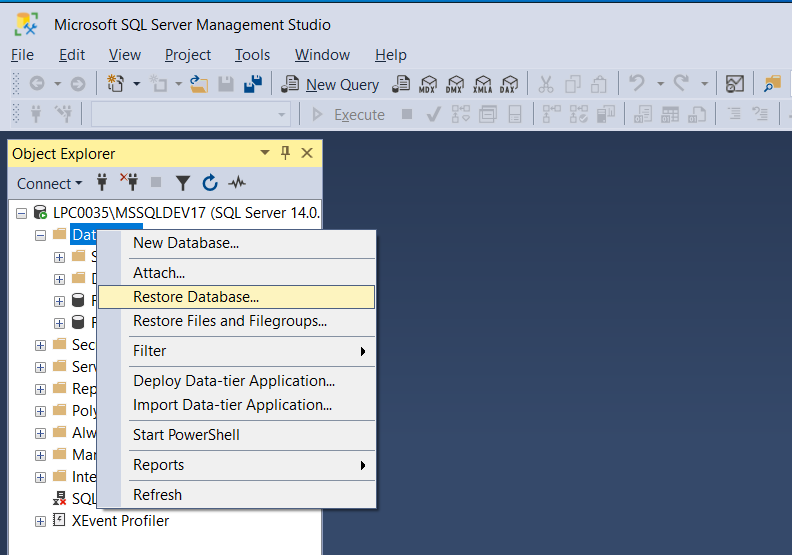Click the New Query toolbar button

click(x=331, y=85)
